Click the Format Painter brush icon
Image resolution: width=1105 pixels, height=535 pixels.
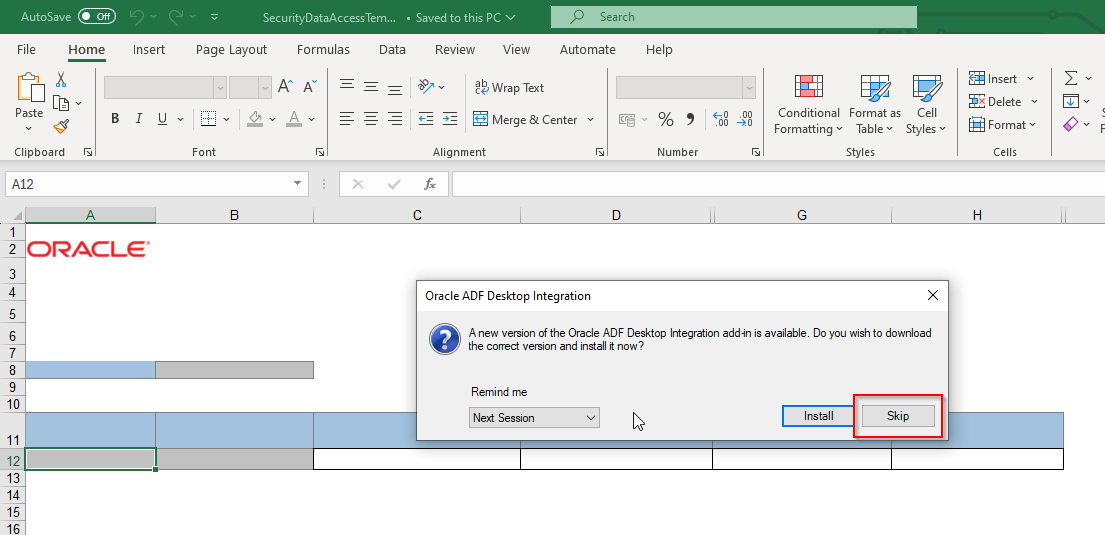tap(61, 127)
